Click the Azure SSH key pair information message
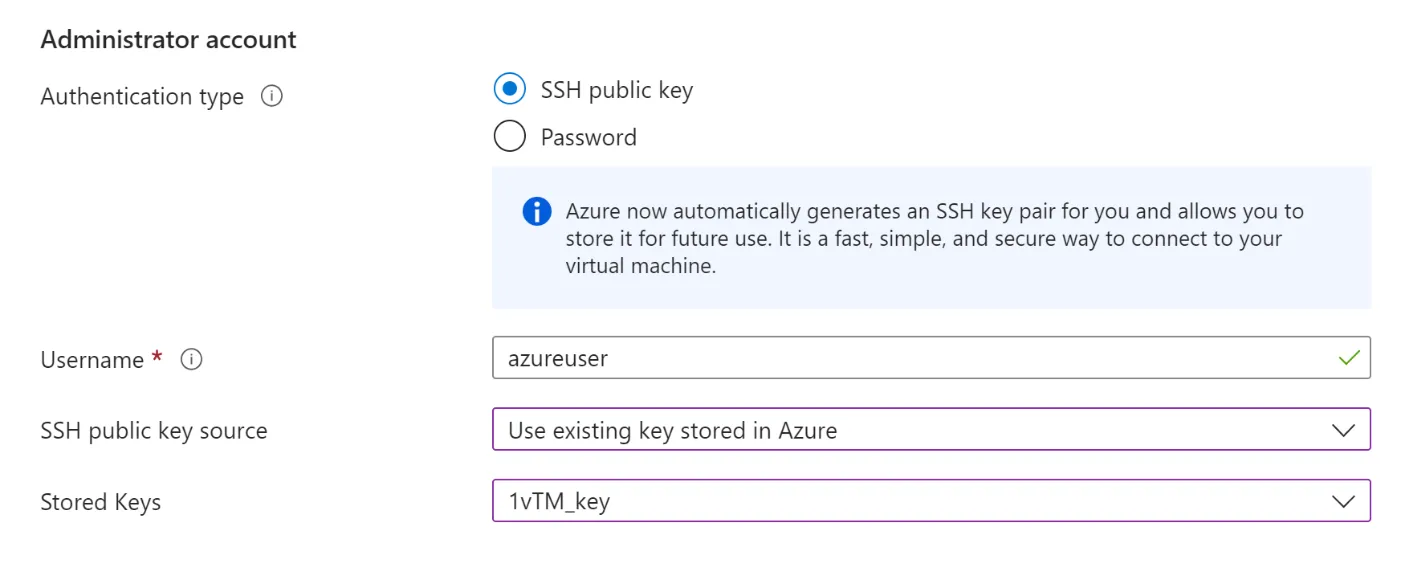Screen dimensions: 1401x580 click(x=934, y=239)
